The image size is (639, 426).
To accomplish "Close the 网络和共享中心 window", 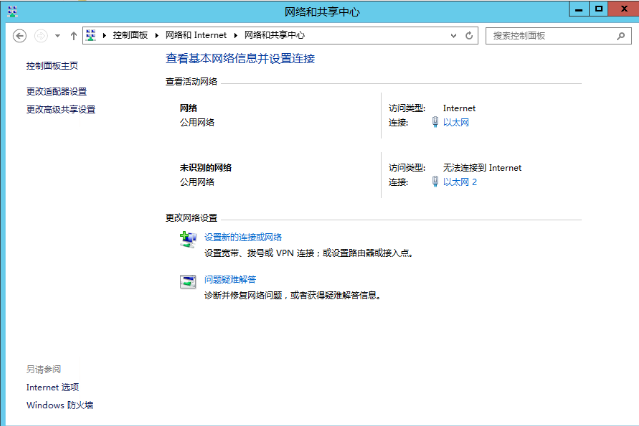I will coord(624,9).
